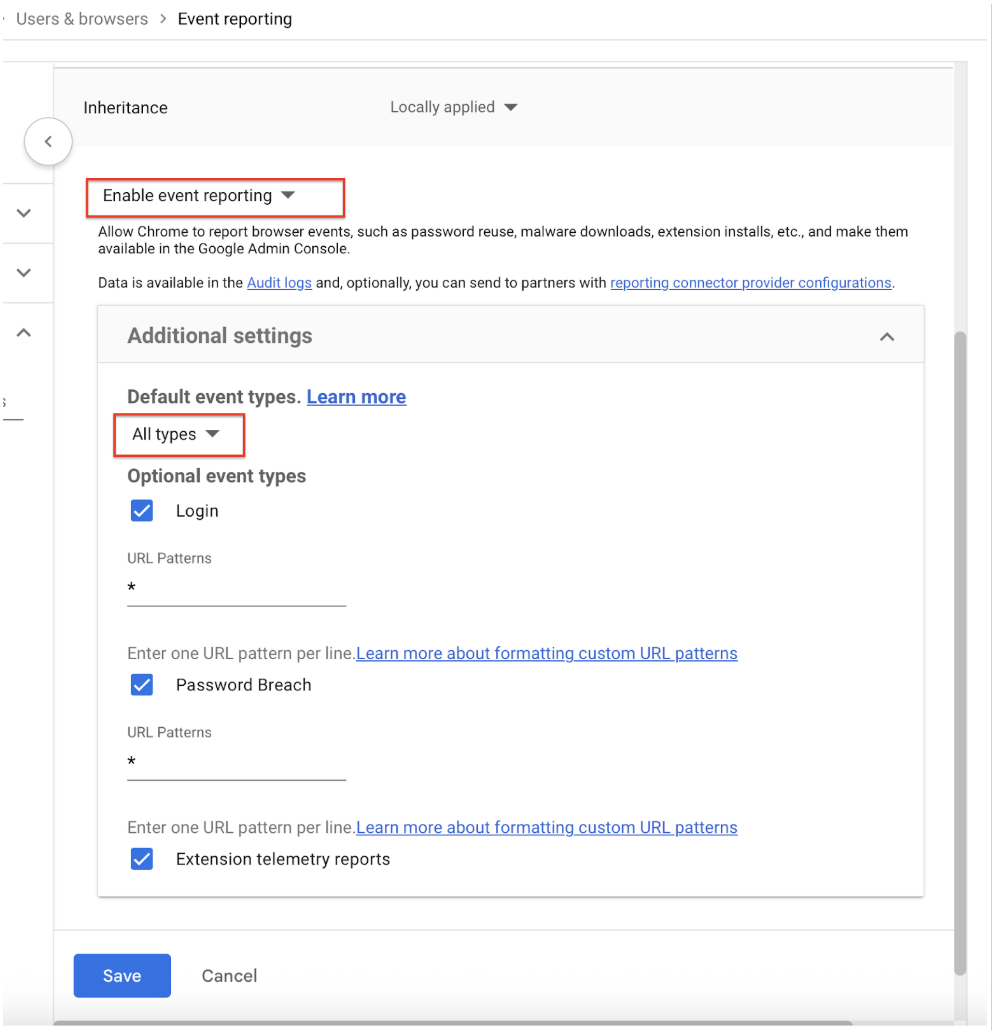Click Login URL Patterns input field
This screenshot has width=992, height=1030.
tap(236, 590)
